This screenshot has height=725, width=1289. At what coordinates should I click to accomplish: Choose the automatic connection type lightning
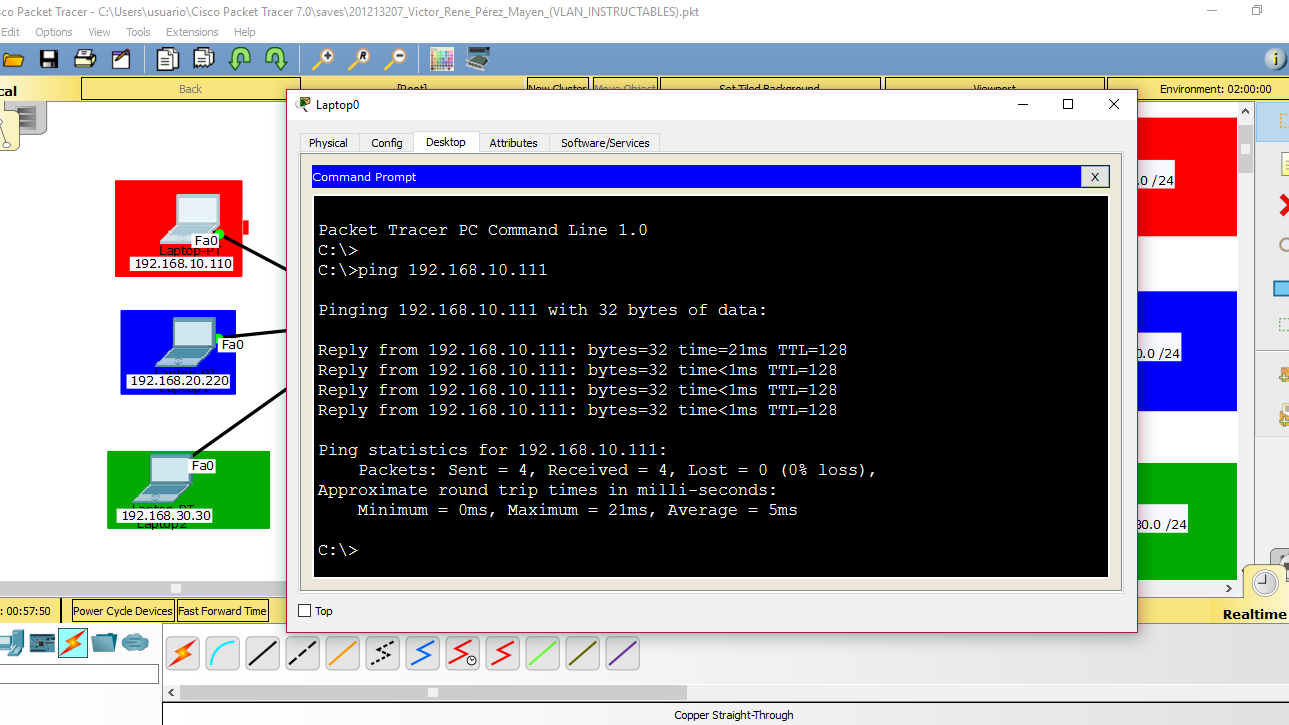coord(183,654)
